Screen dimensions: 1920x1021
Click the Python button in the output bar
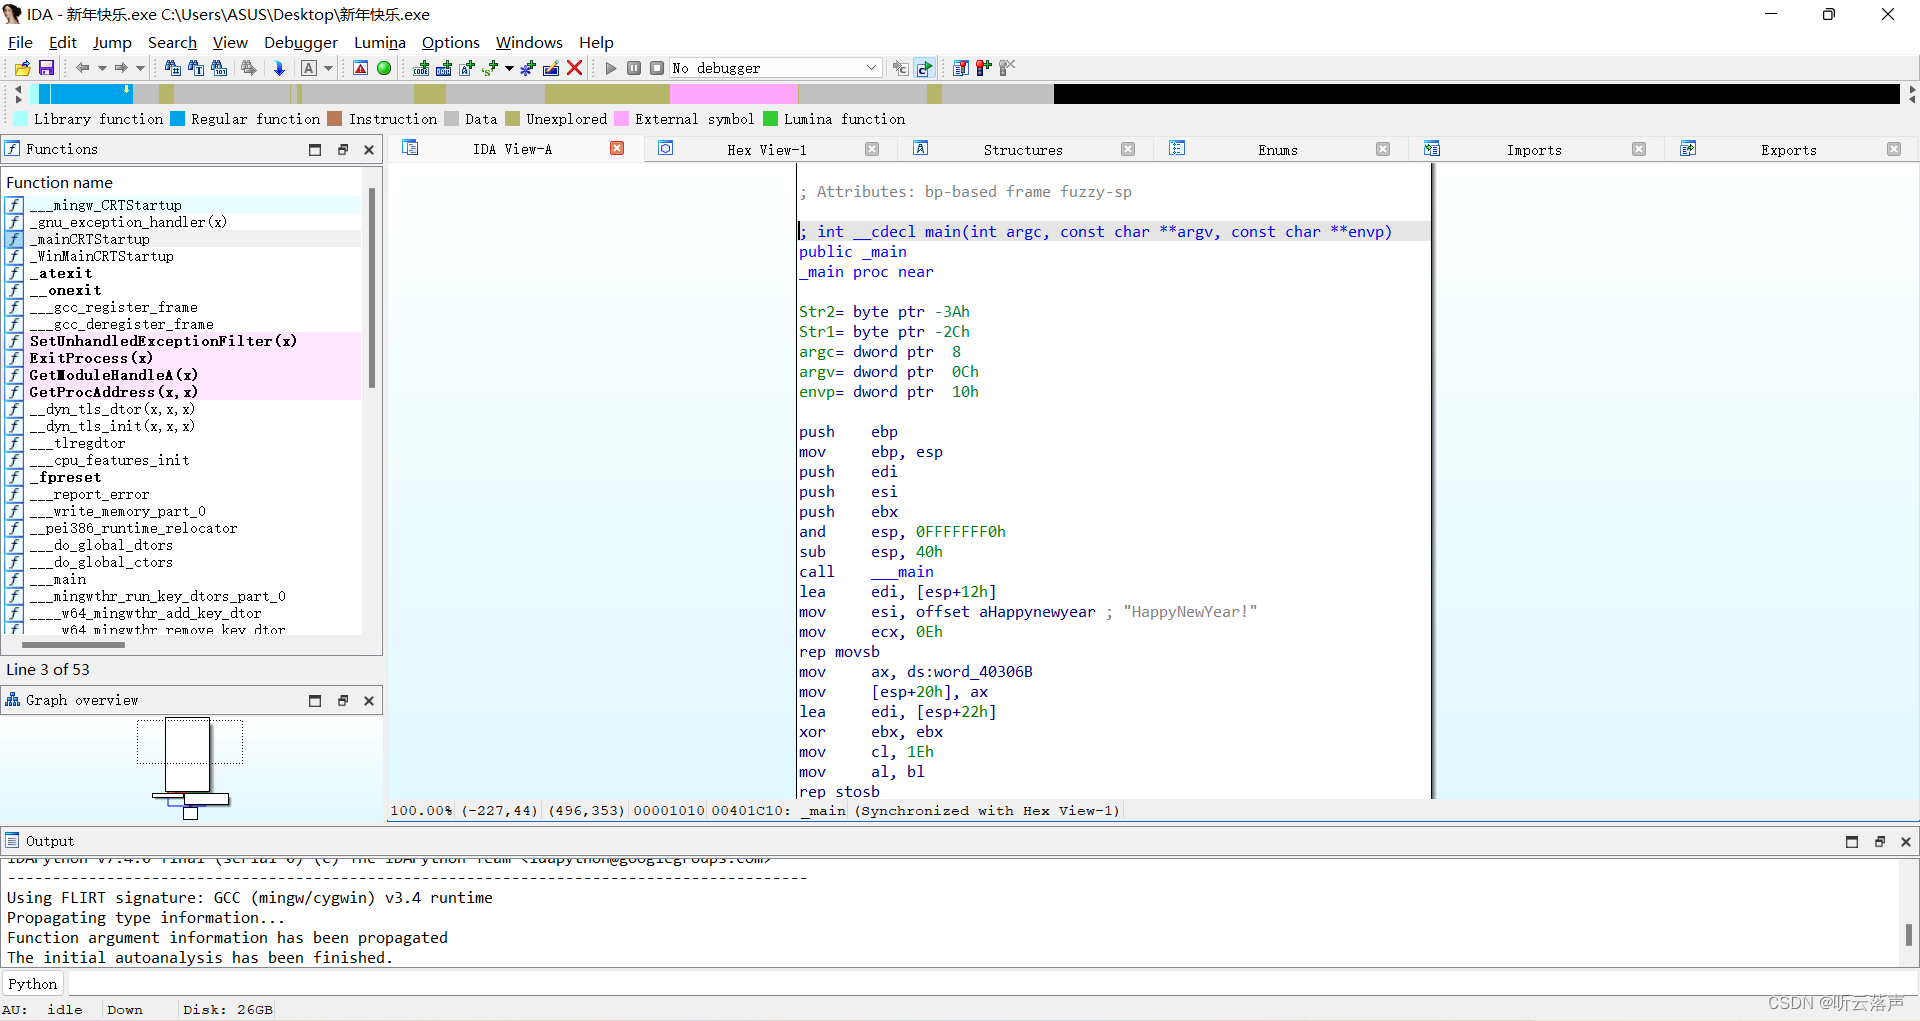tap(33, 983)
